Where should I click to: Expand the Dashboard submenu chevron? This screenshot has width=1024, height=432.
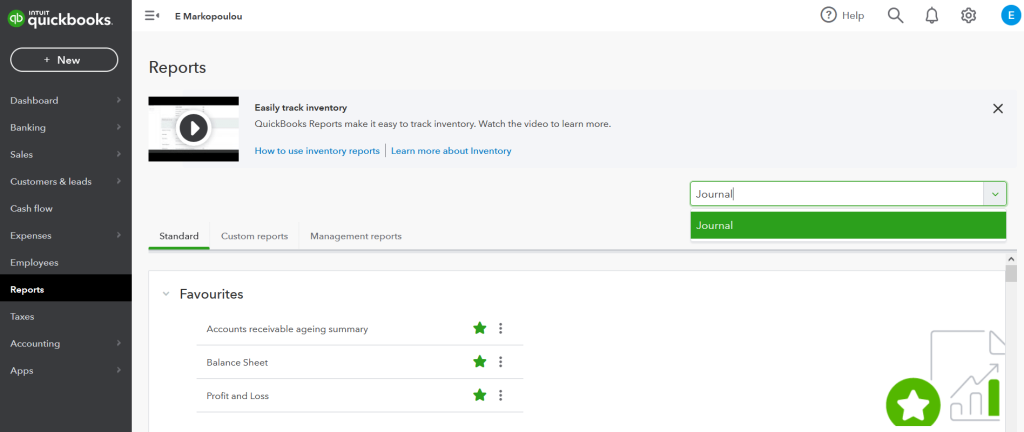(x=118, y=100)
